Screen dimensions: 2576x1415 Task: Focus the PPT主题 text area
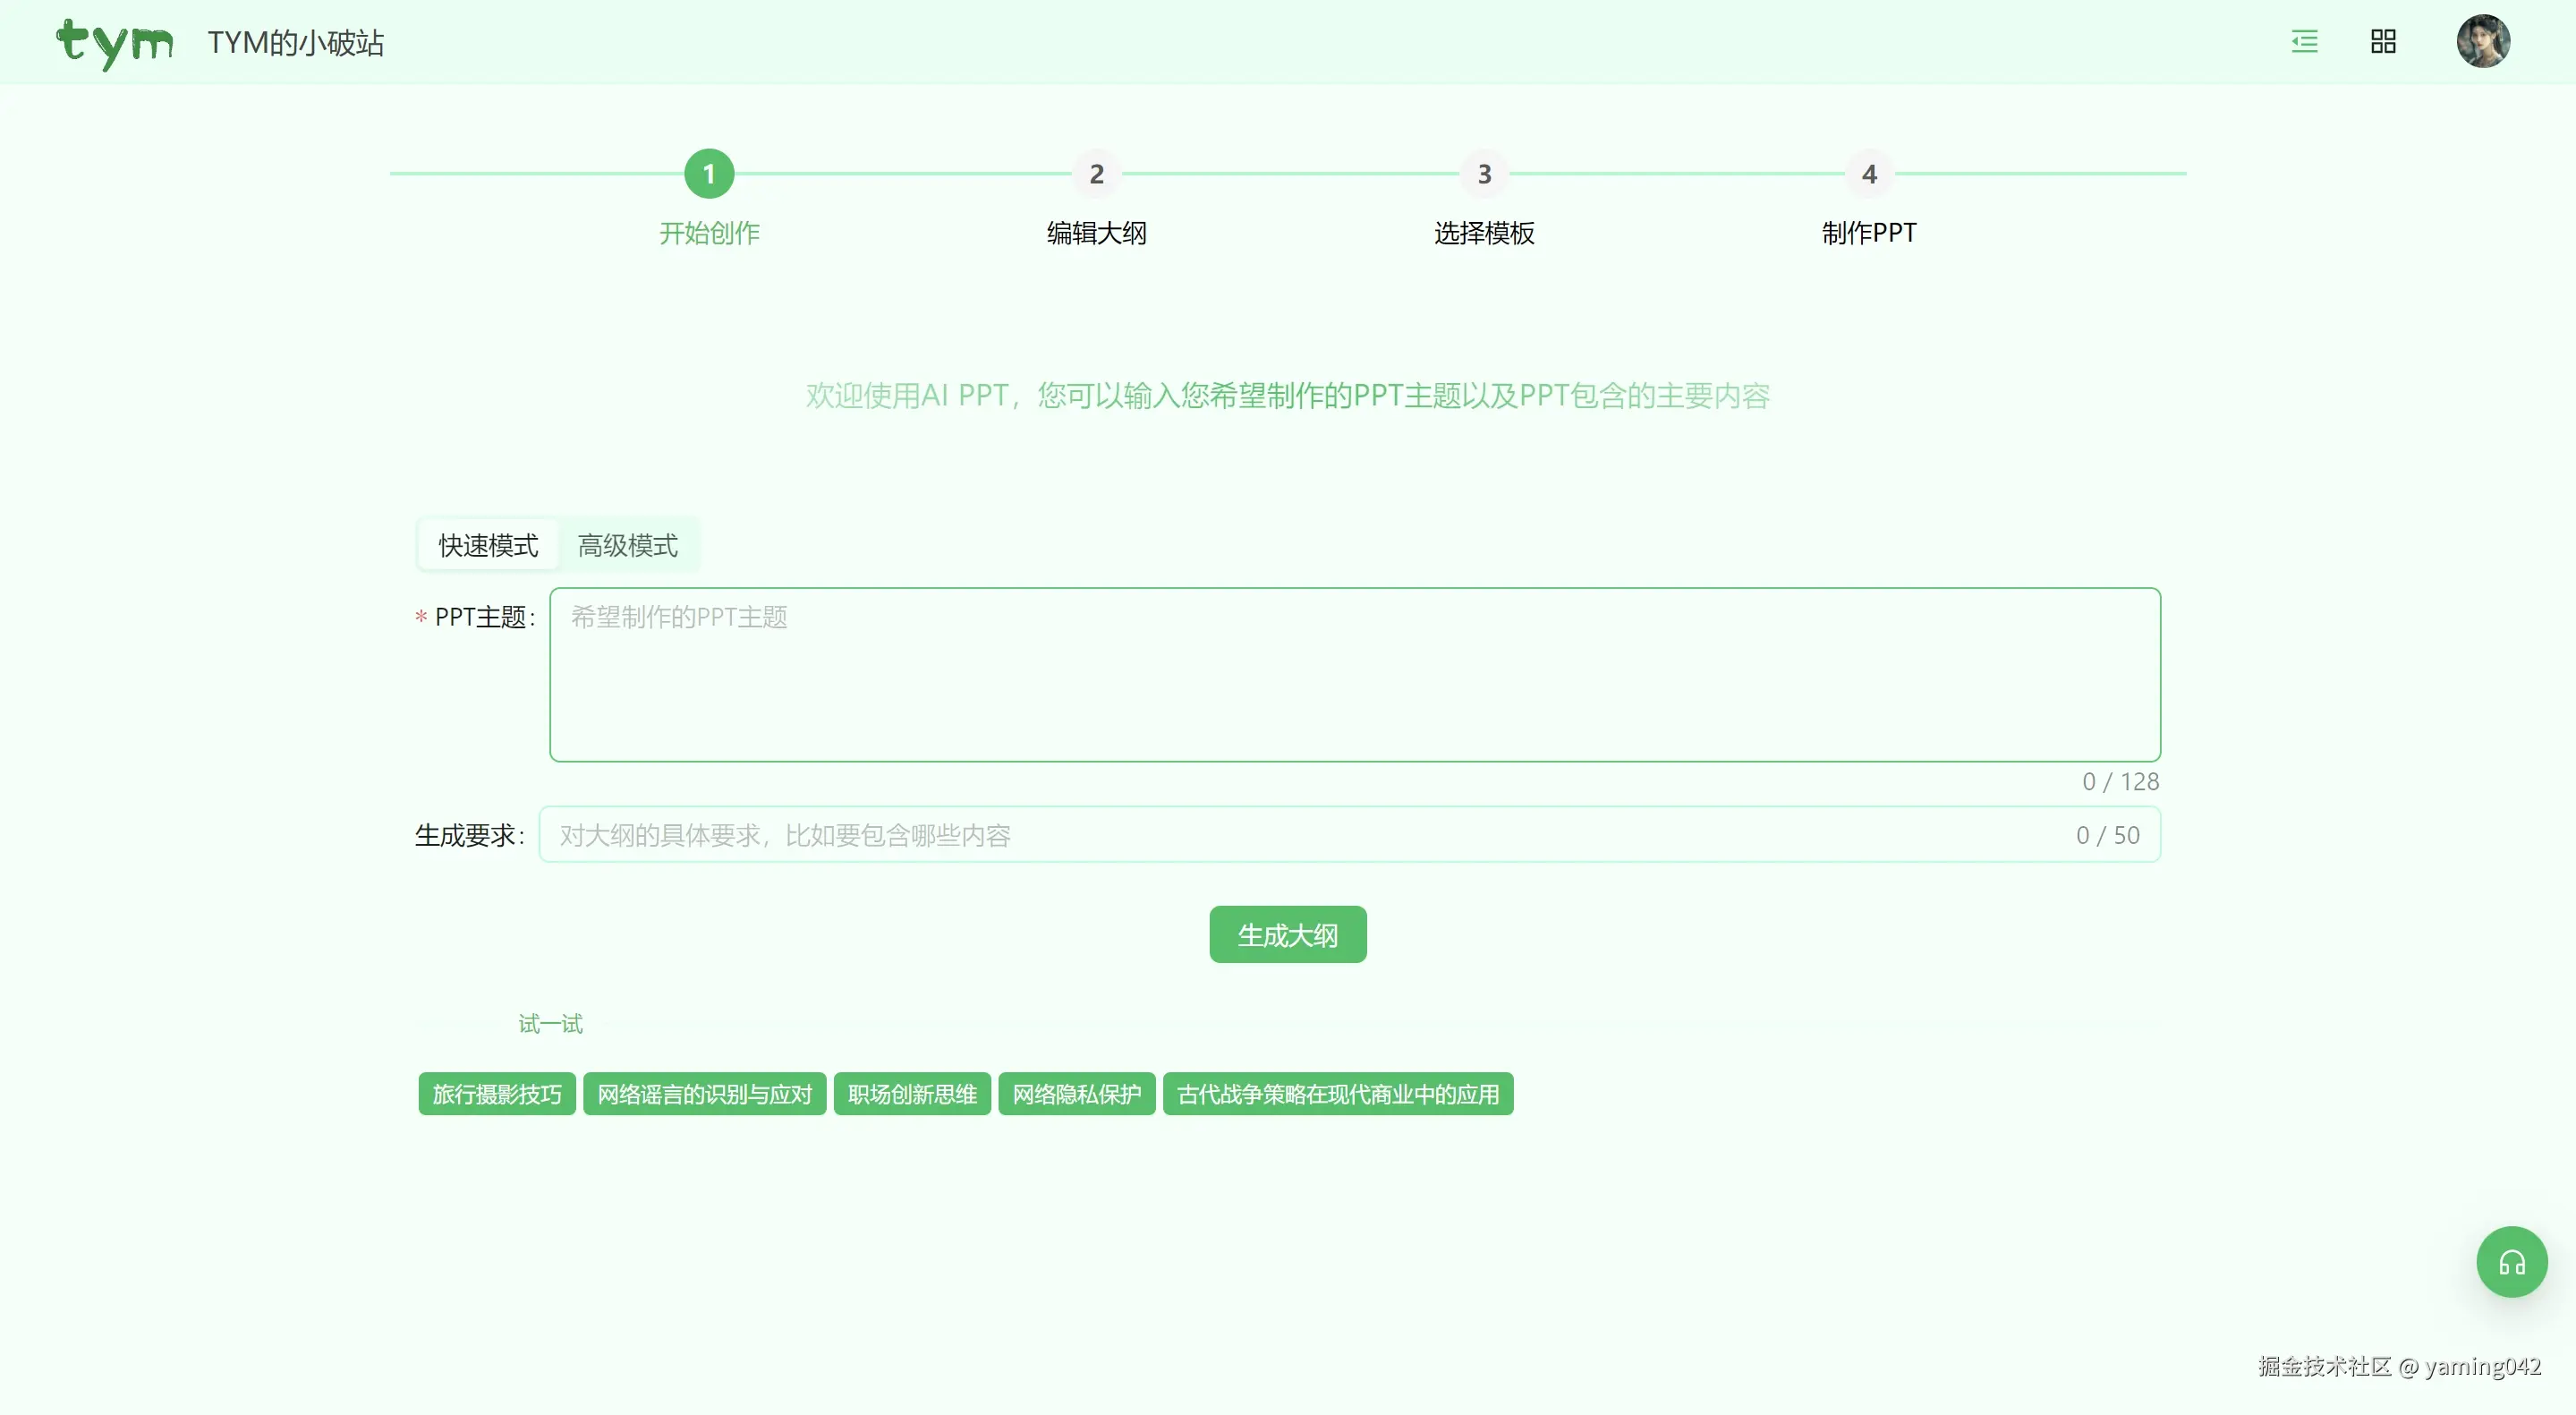(1354, 675)
